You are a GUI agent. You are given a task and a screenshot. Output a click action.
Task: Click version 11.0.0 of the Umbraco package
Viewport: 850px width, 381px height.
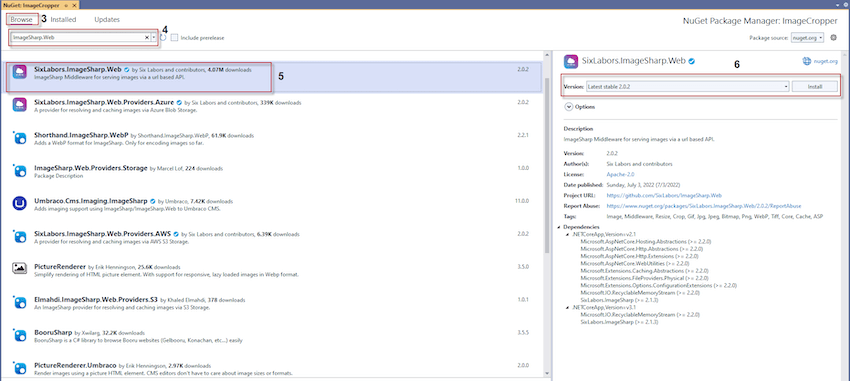(x=521, y=201)
